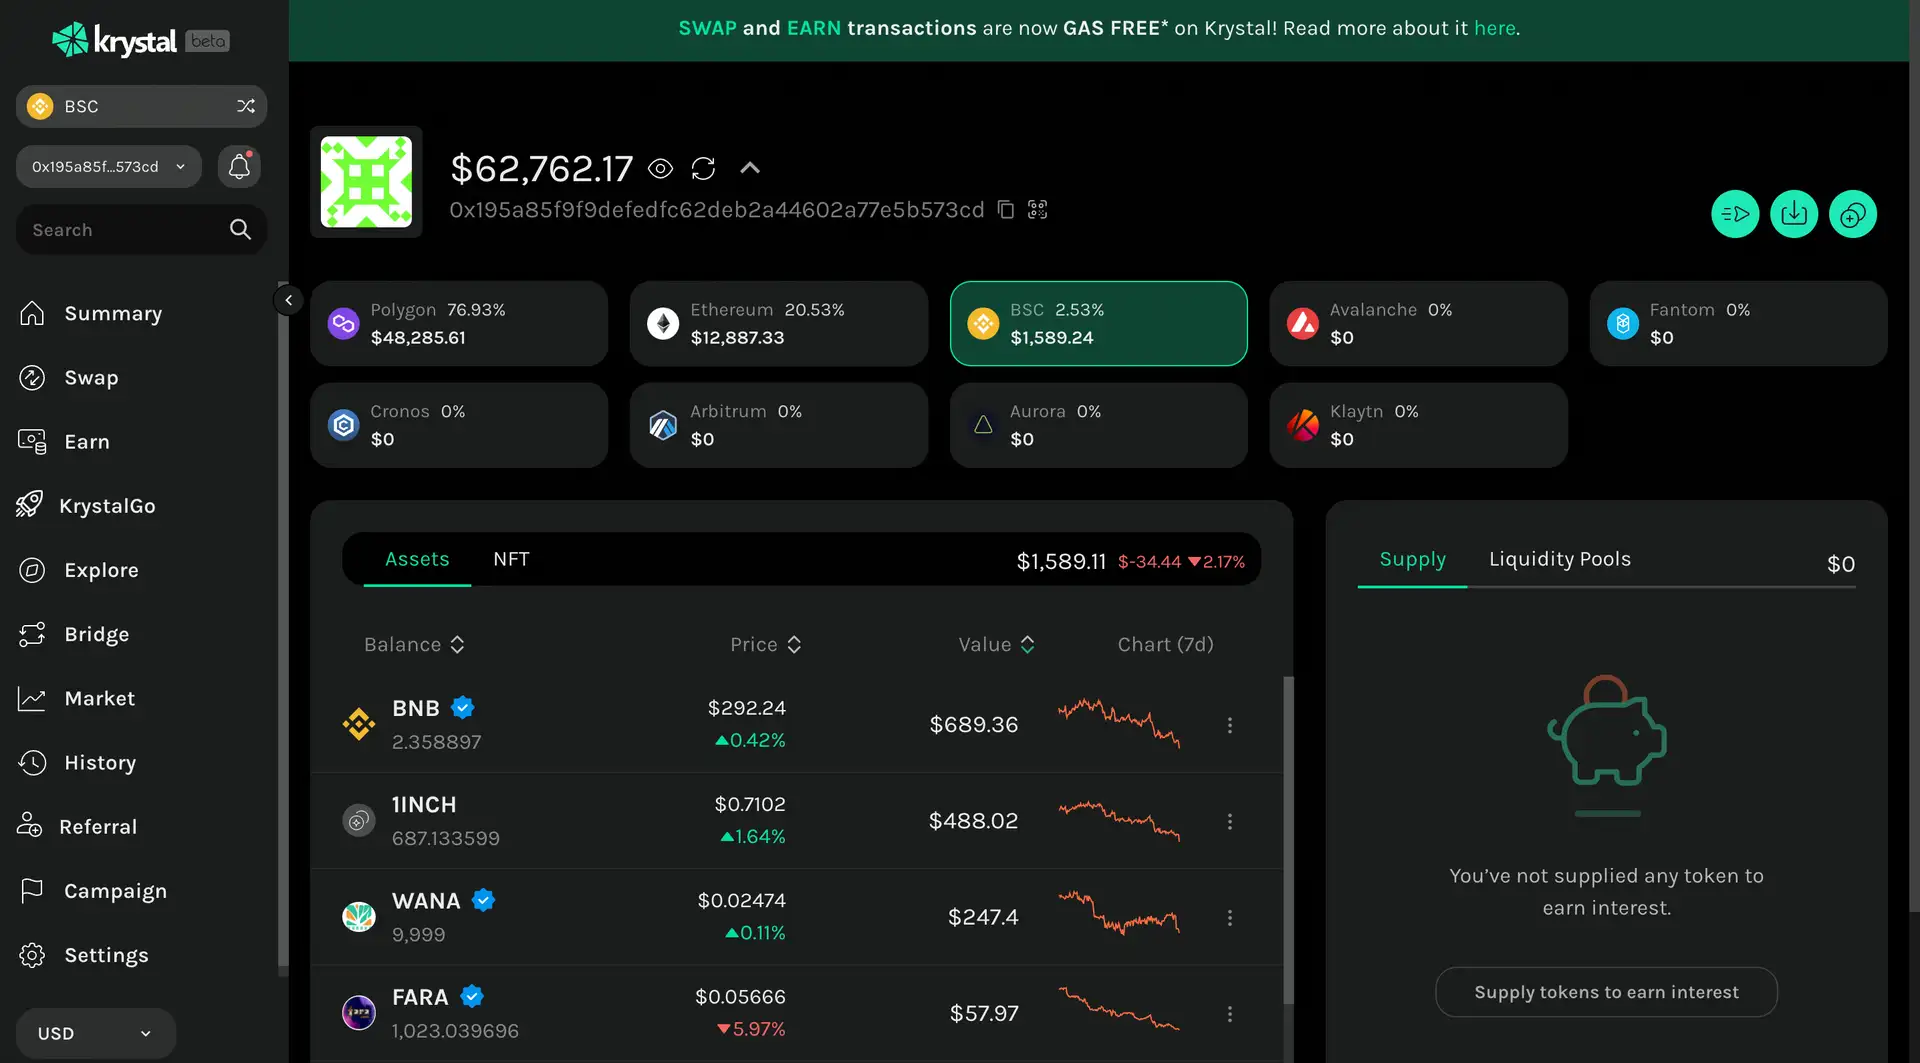The width and height of the screenshot is (1920, 1063).
Task: Sort assets by Balance column
Action: pyautogui.click(x=414, y=645)
